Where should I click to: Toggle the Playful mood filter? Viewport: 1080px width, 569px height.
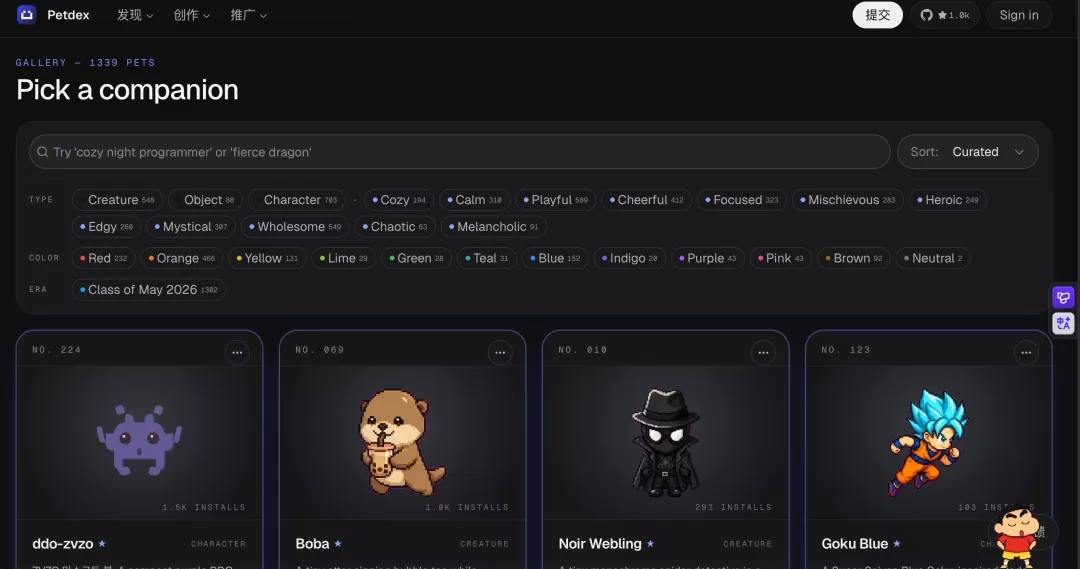coord(556,200)
